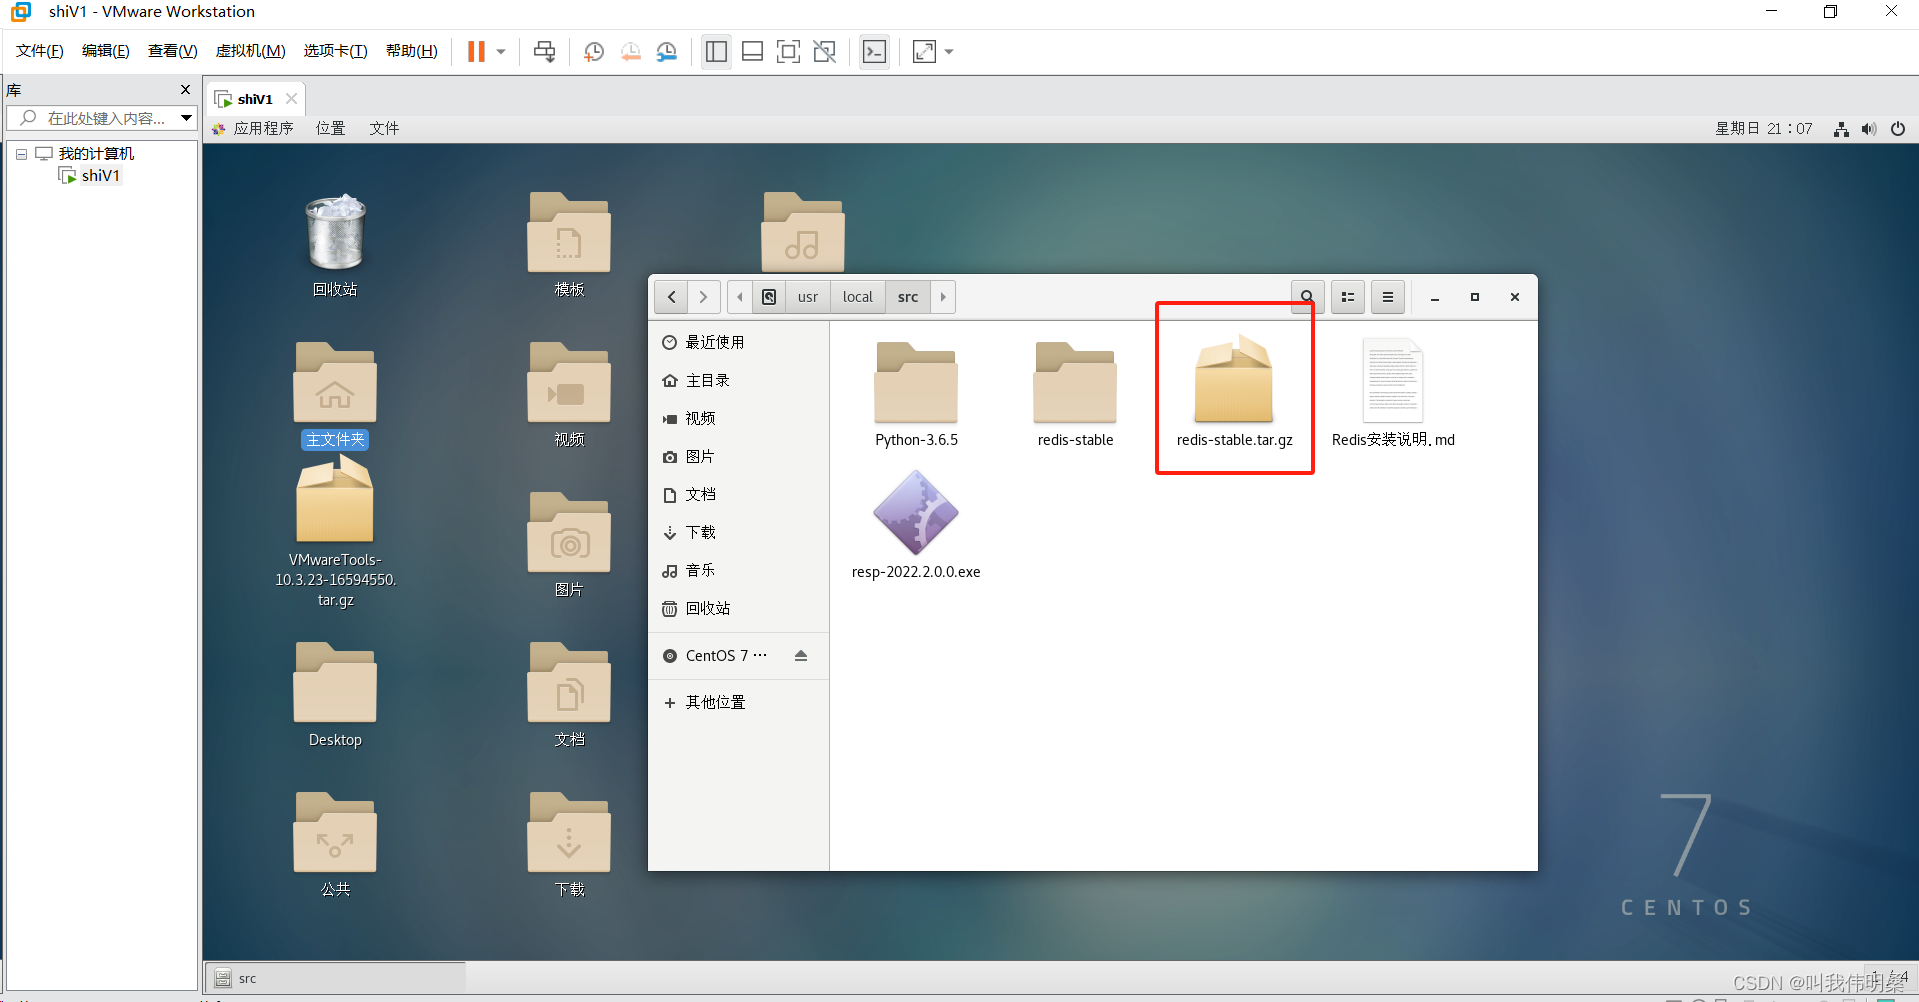Open 下载 in file manager sidebar
The image size is (1919, 1002).
[x=739, y=532]
